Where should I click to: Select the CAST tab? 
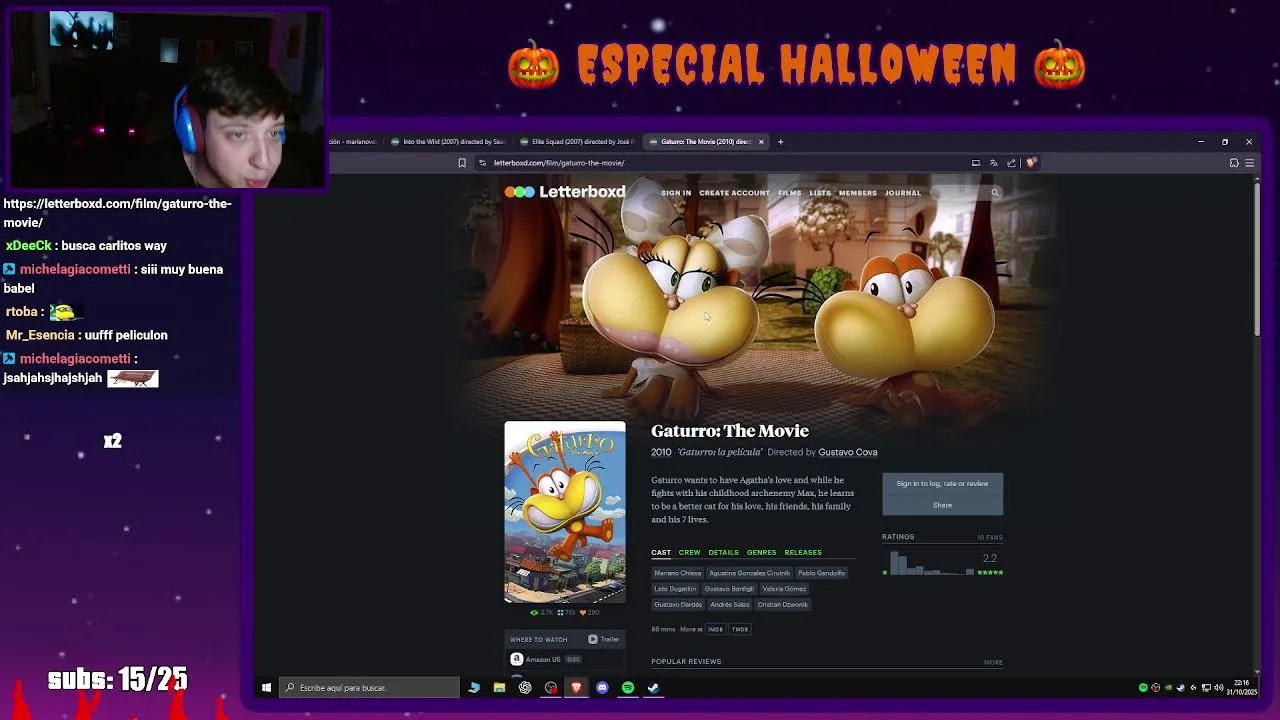[661, 552]
